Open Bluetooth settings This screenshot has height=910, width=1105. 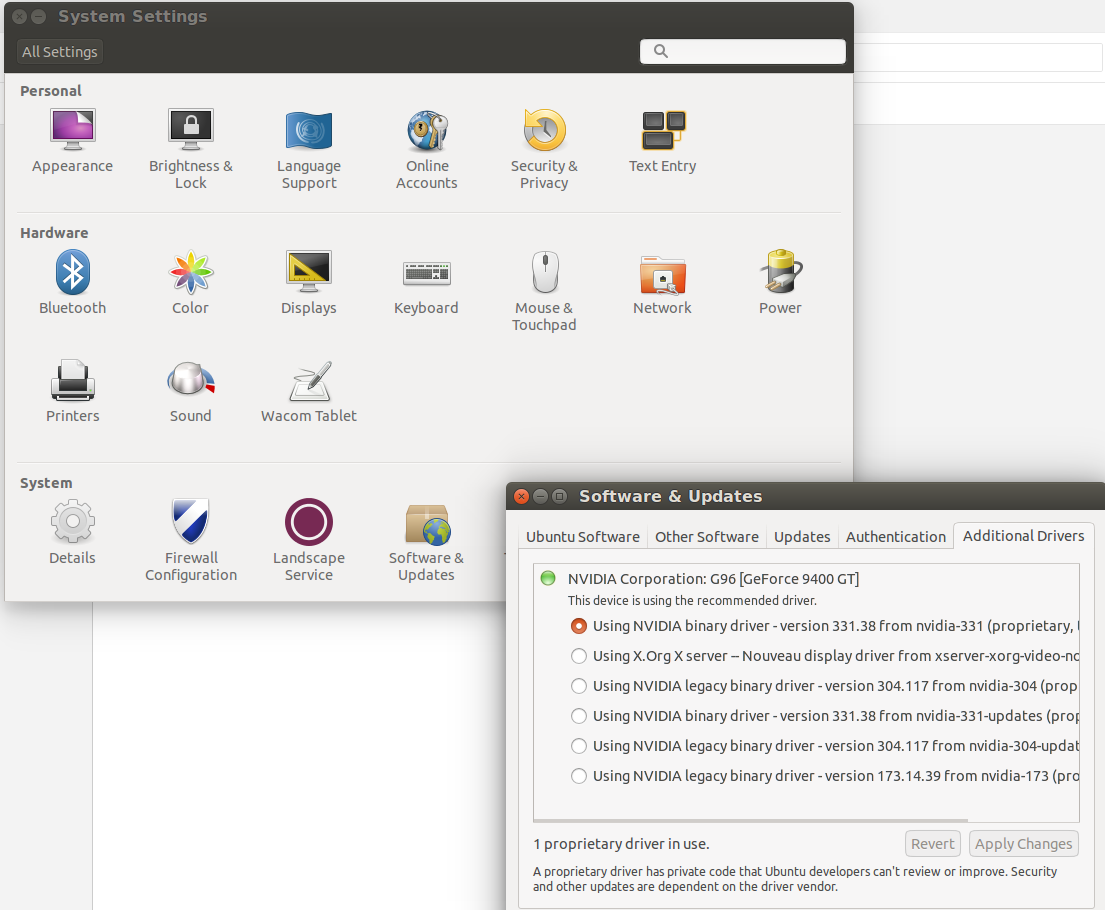(x=73, y=283)
